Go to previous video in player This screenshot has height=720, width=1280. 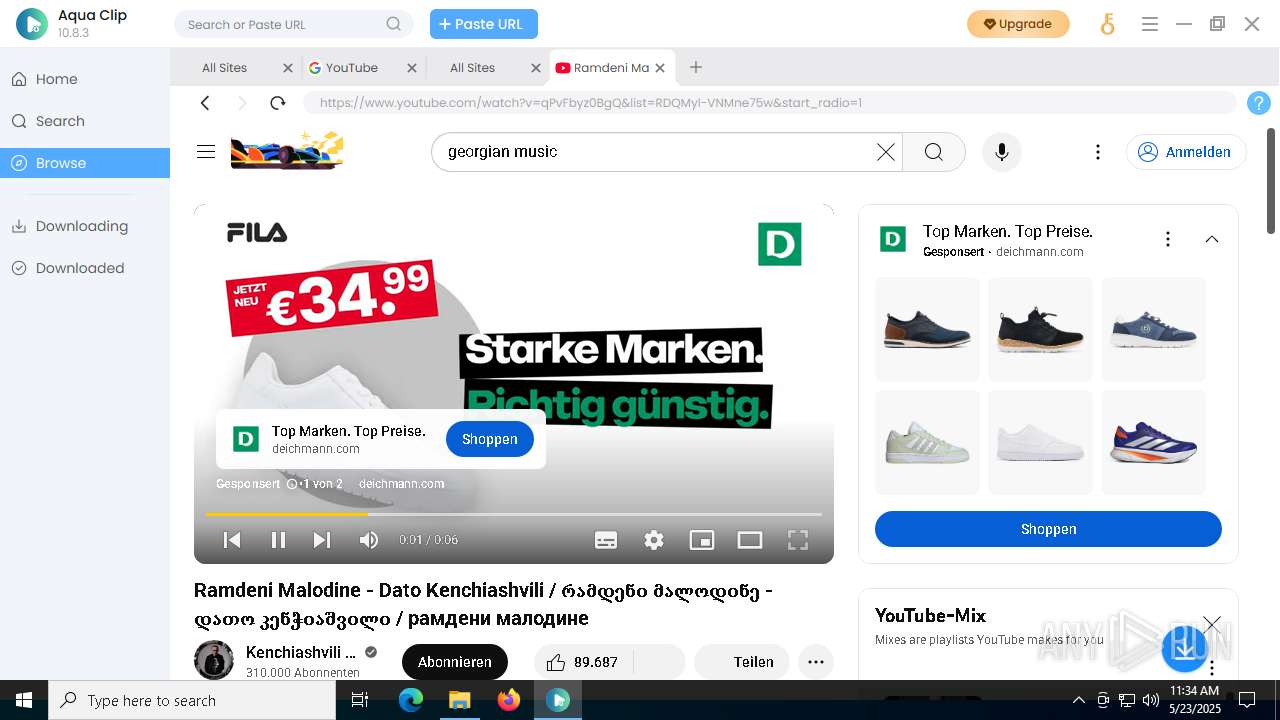[232, 540]
